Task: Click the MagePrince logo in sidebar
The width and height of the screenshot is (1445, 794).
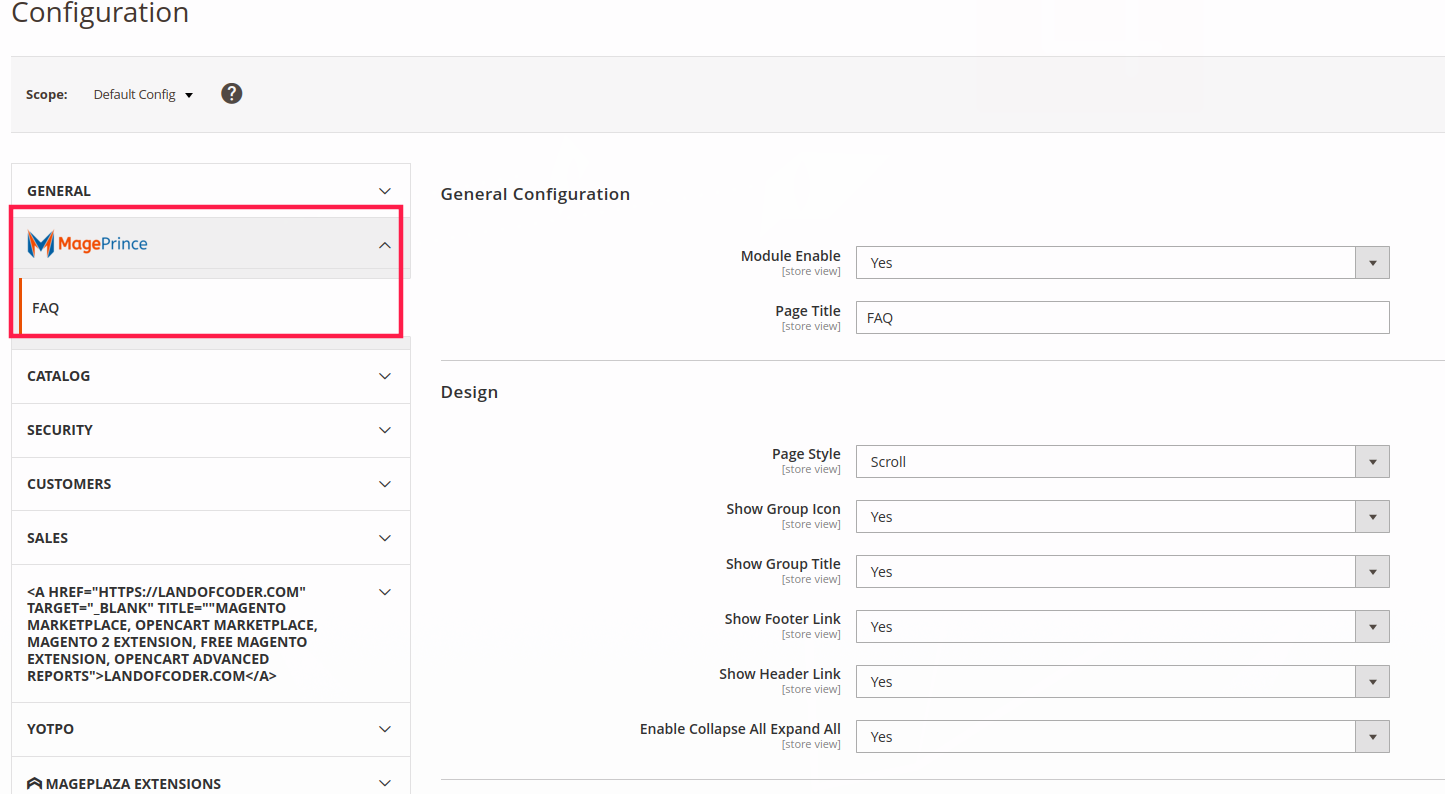Action: 88,244
